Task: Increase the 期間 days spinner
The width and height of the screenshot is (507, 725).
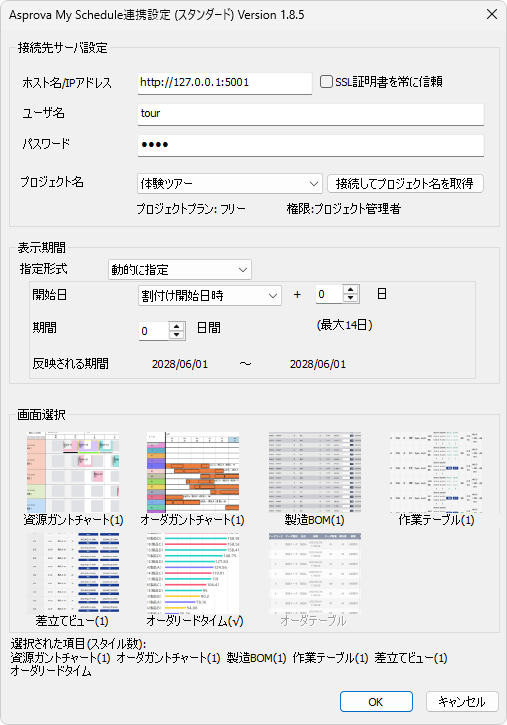Action: click(177, 326)
